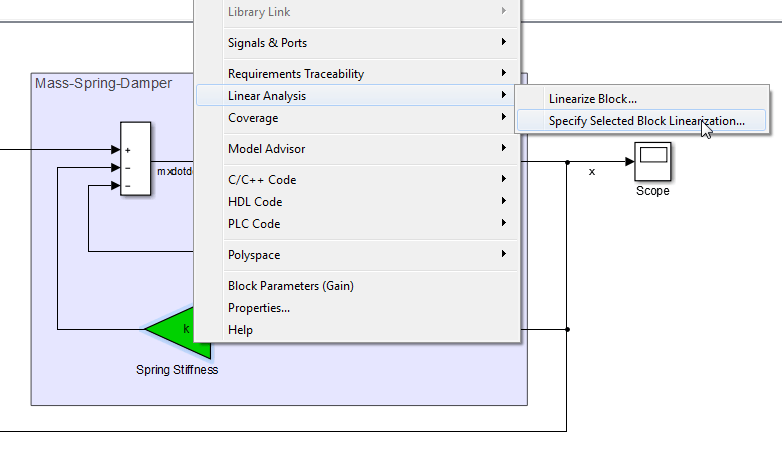Expand the Signals & Ports submenu
The width and height of the screenshot is (782, 464).
click(268, 43)
